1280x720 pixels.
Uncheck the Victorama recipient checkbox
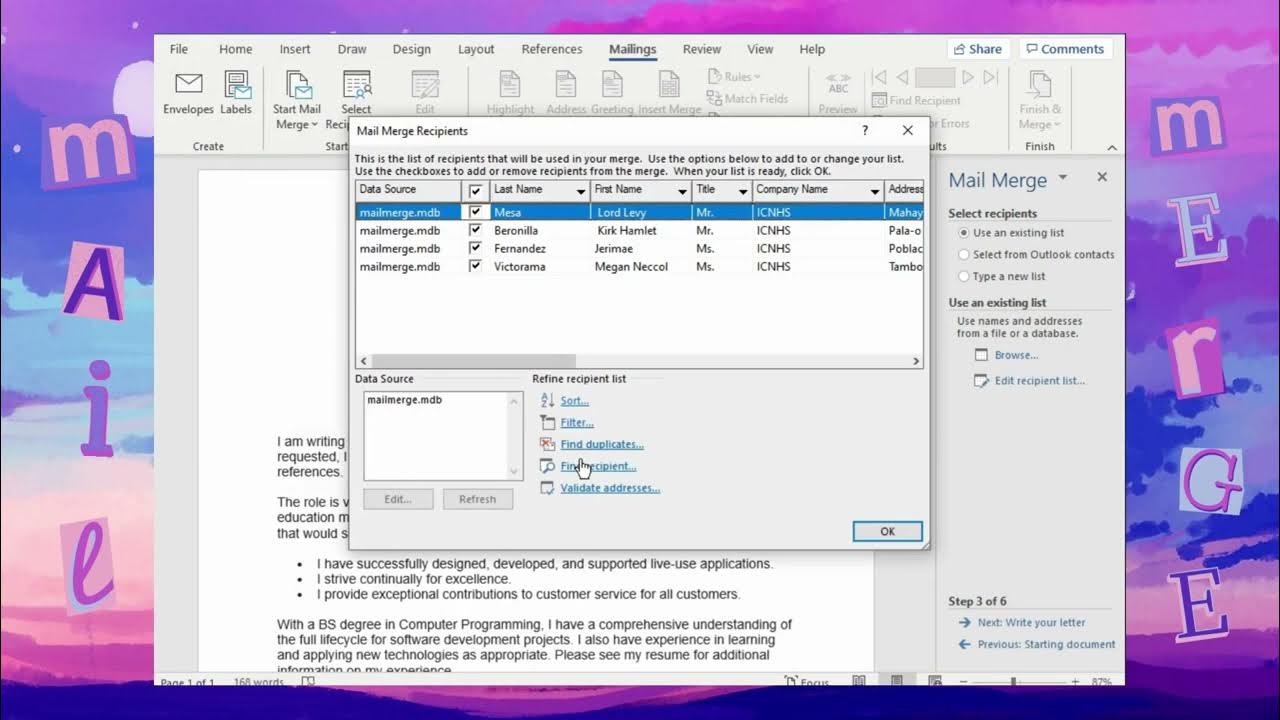tap(476, 266)
